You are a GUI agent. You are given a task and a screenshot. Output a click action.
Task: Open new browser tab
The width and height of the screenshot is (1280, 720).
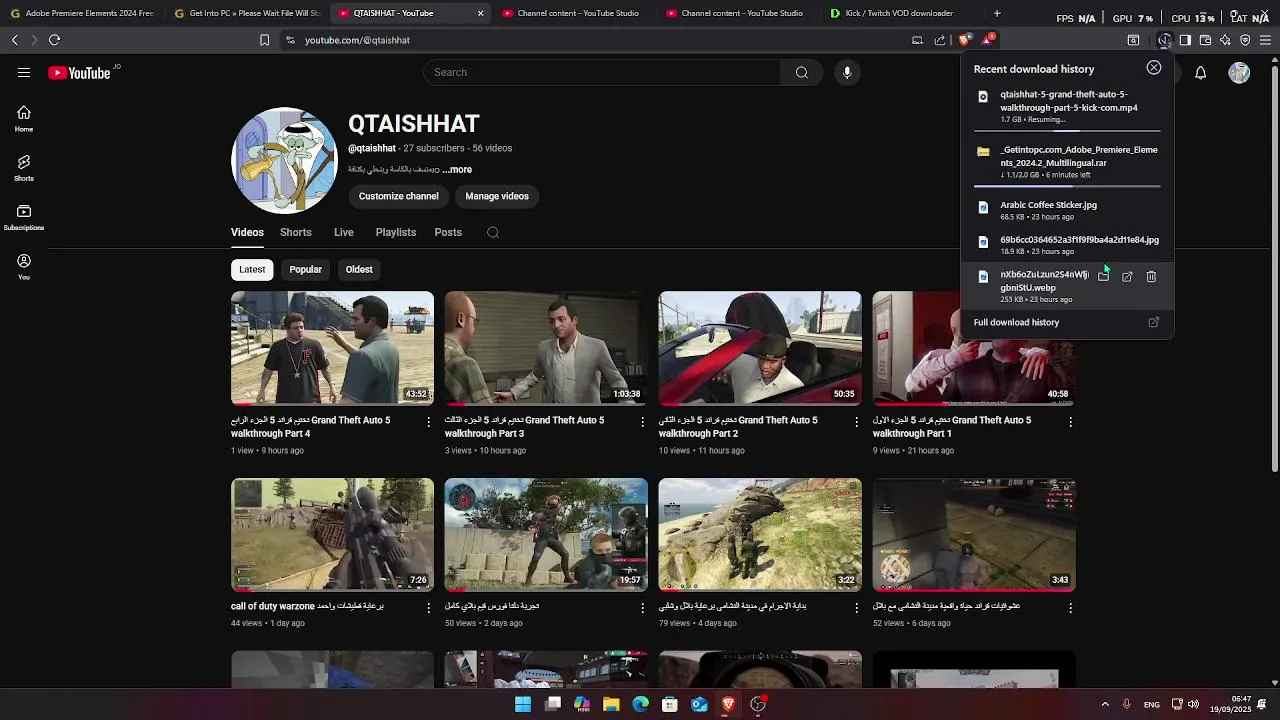pos(997,13)
